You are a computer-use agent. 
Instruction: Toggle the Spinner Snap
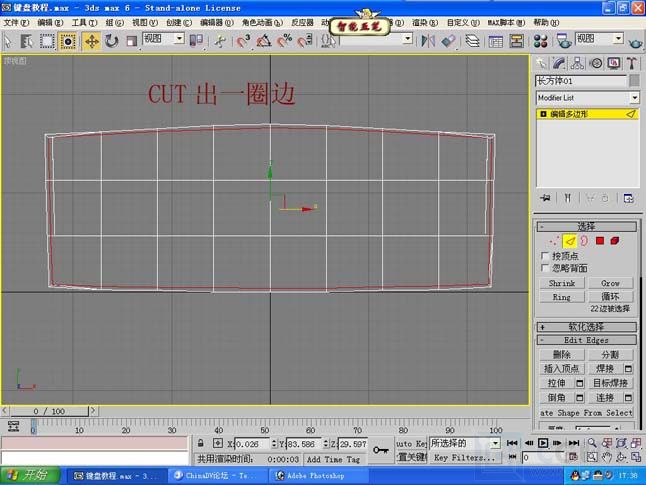click(x=305, y=41)
